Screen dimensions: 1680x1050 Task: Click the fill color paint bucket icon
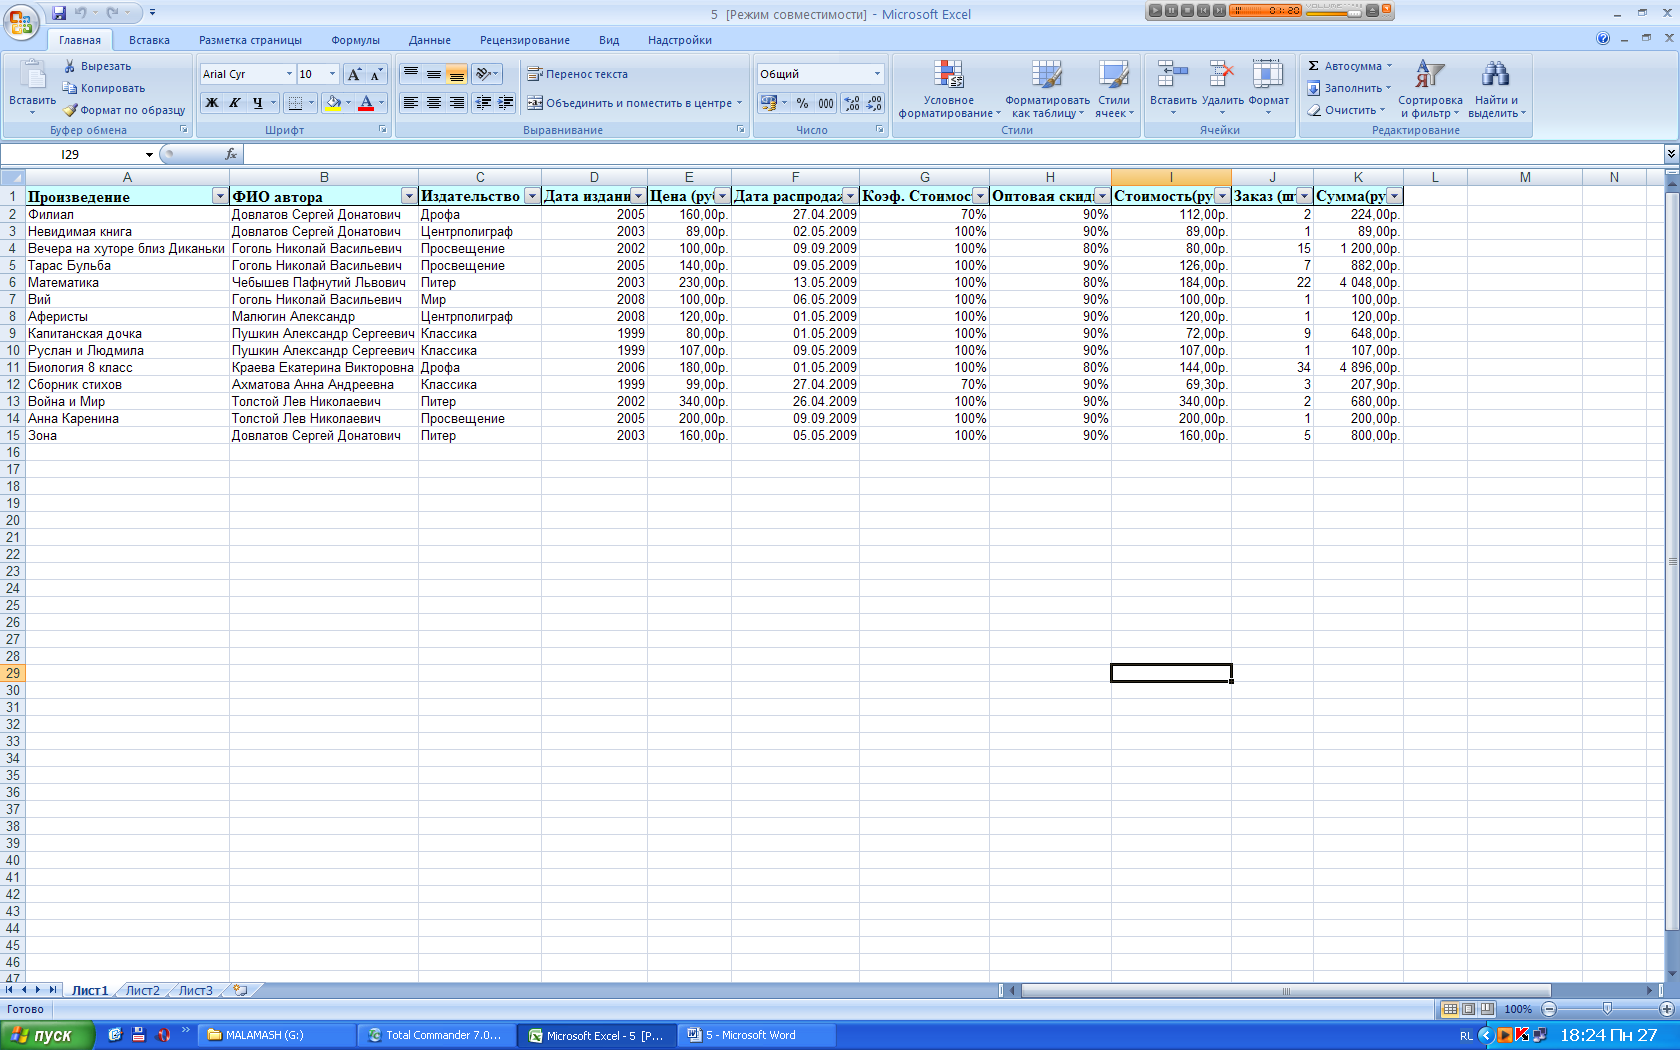coord(333,103)
